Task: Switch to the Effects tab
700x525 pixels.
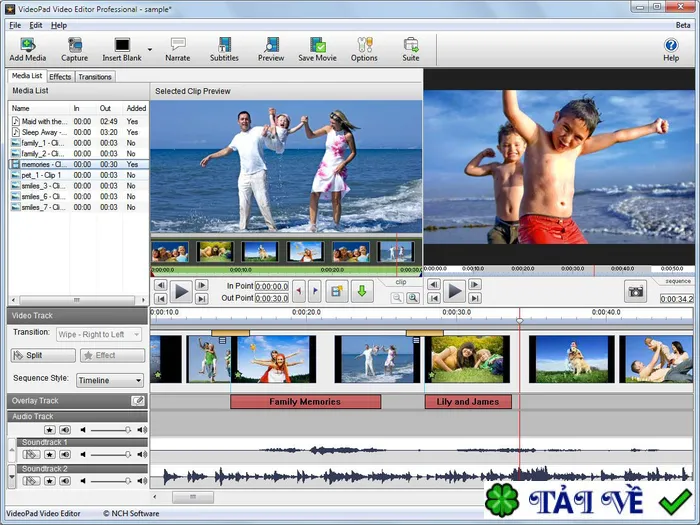Action: [60, 77]
